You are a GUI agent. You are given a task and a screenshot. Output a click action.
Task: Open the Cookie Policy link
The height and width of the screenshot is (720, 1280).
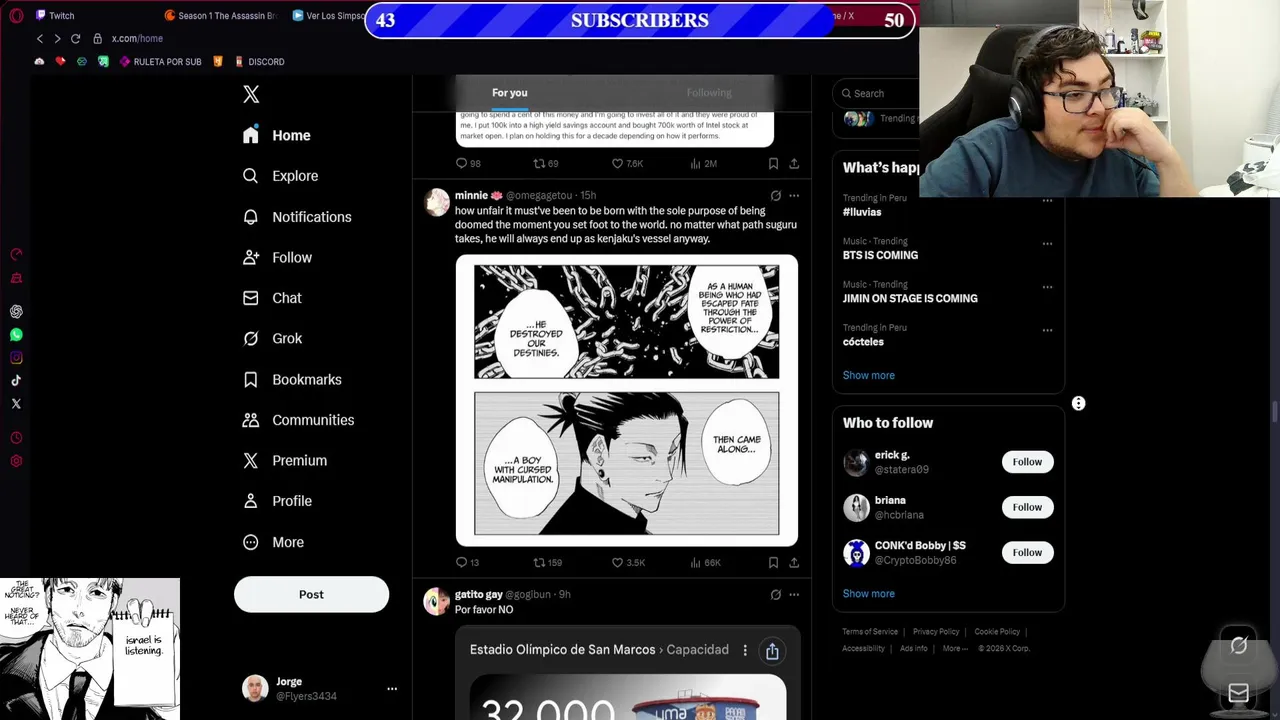(x=997, y=632)
